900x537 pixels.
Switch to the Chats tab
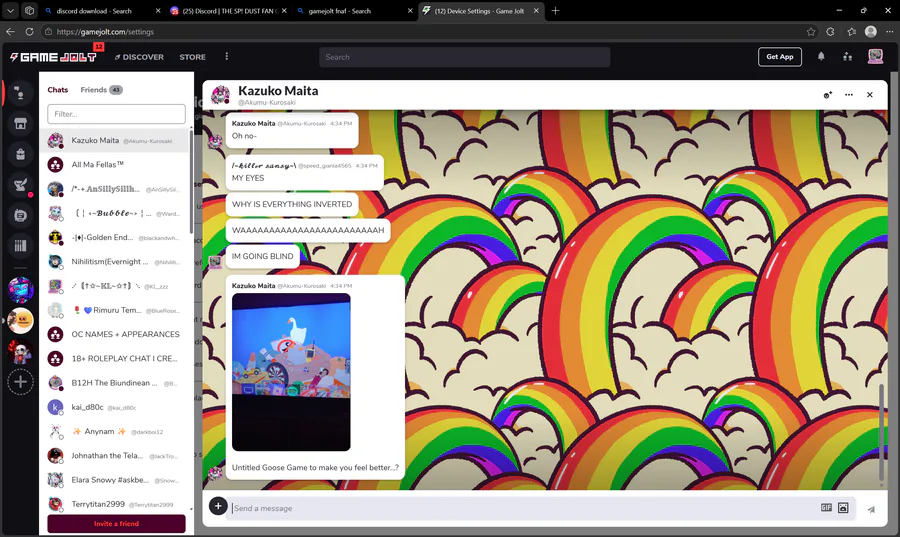point(57,90)
